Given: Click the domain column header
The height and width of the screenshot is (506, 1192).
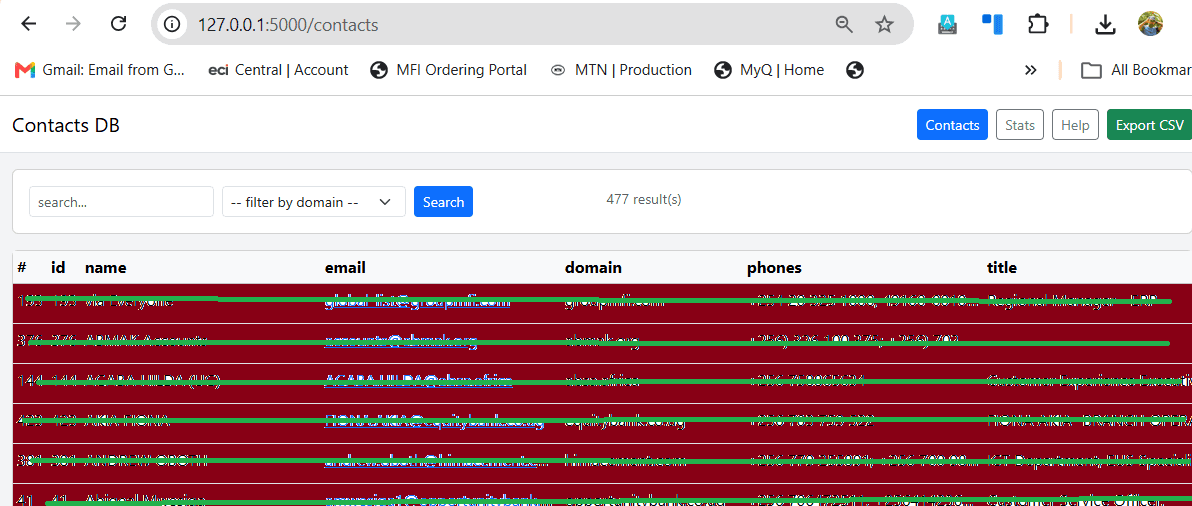Looking at the screenshot, I should coord(593,267).
